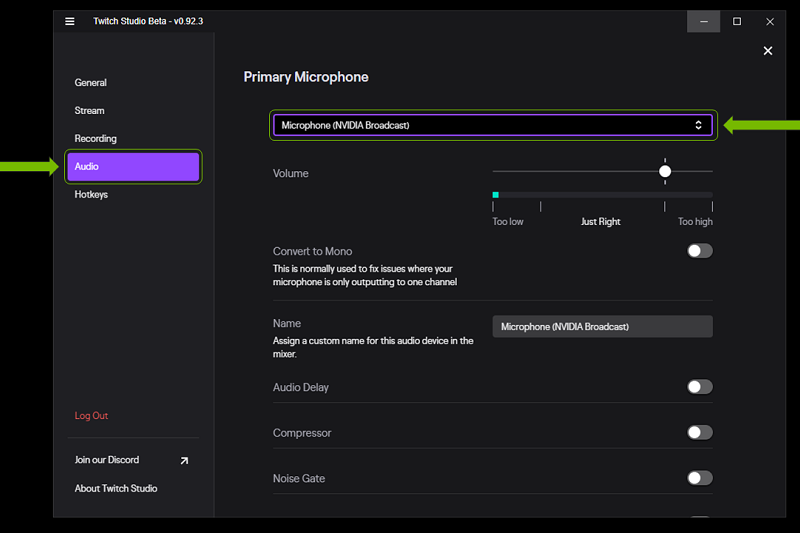Click the Twitch Studio Beta title text
800x533 pixels.
point(148,21)
